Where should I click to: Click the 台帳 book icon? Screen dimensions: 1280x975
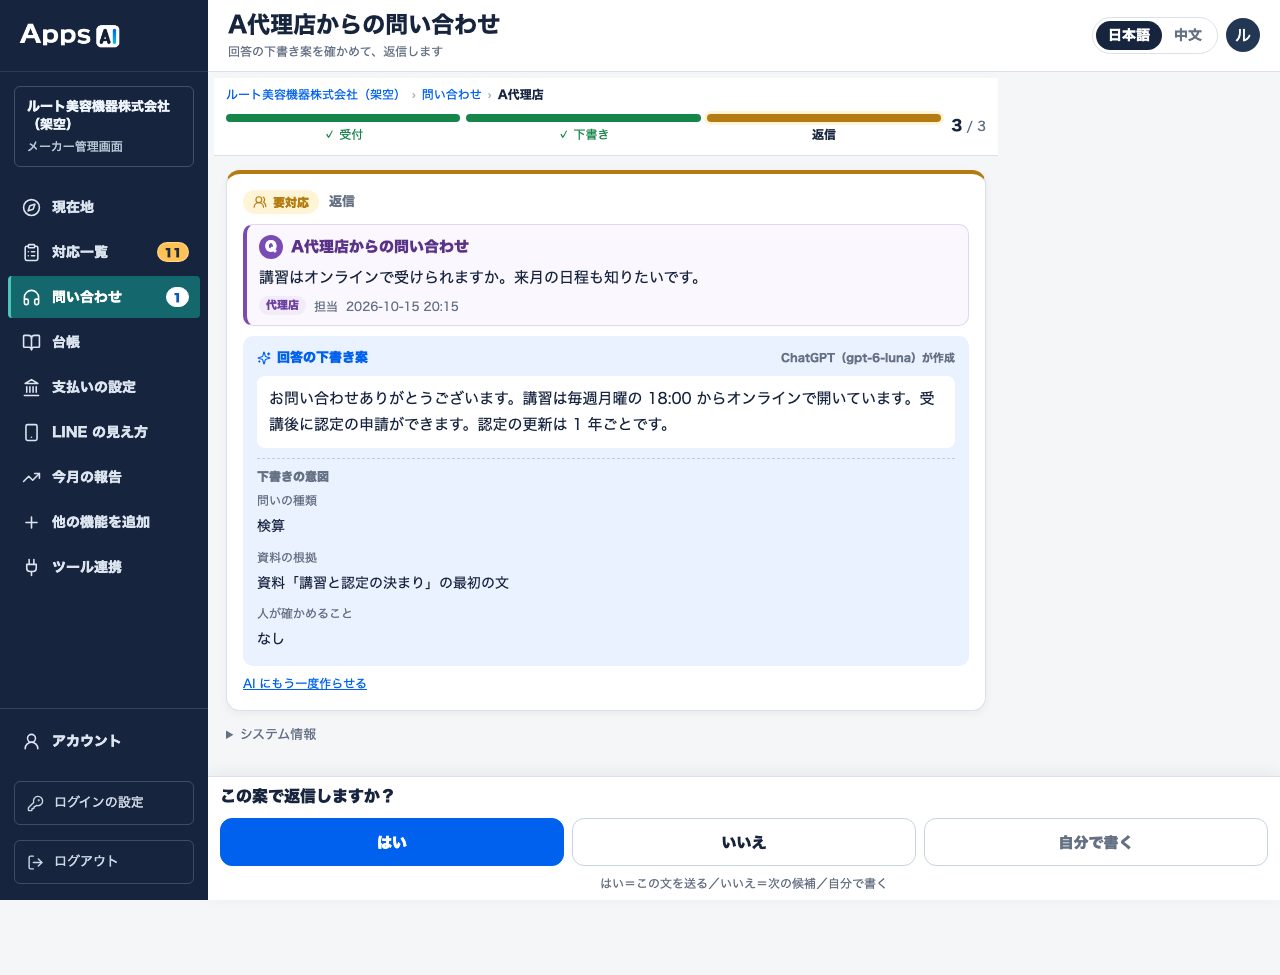pos(32,342)
